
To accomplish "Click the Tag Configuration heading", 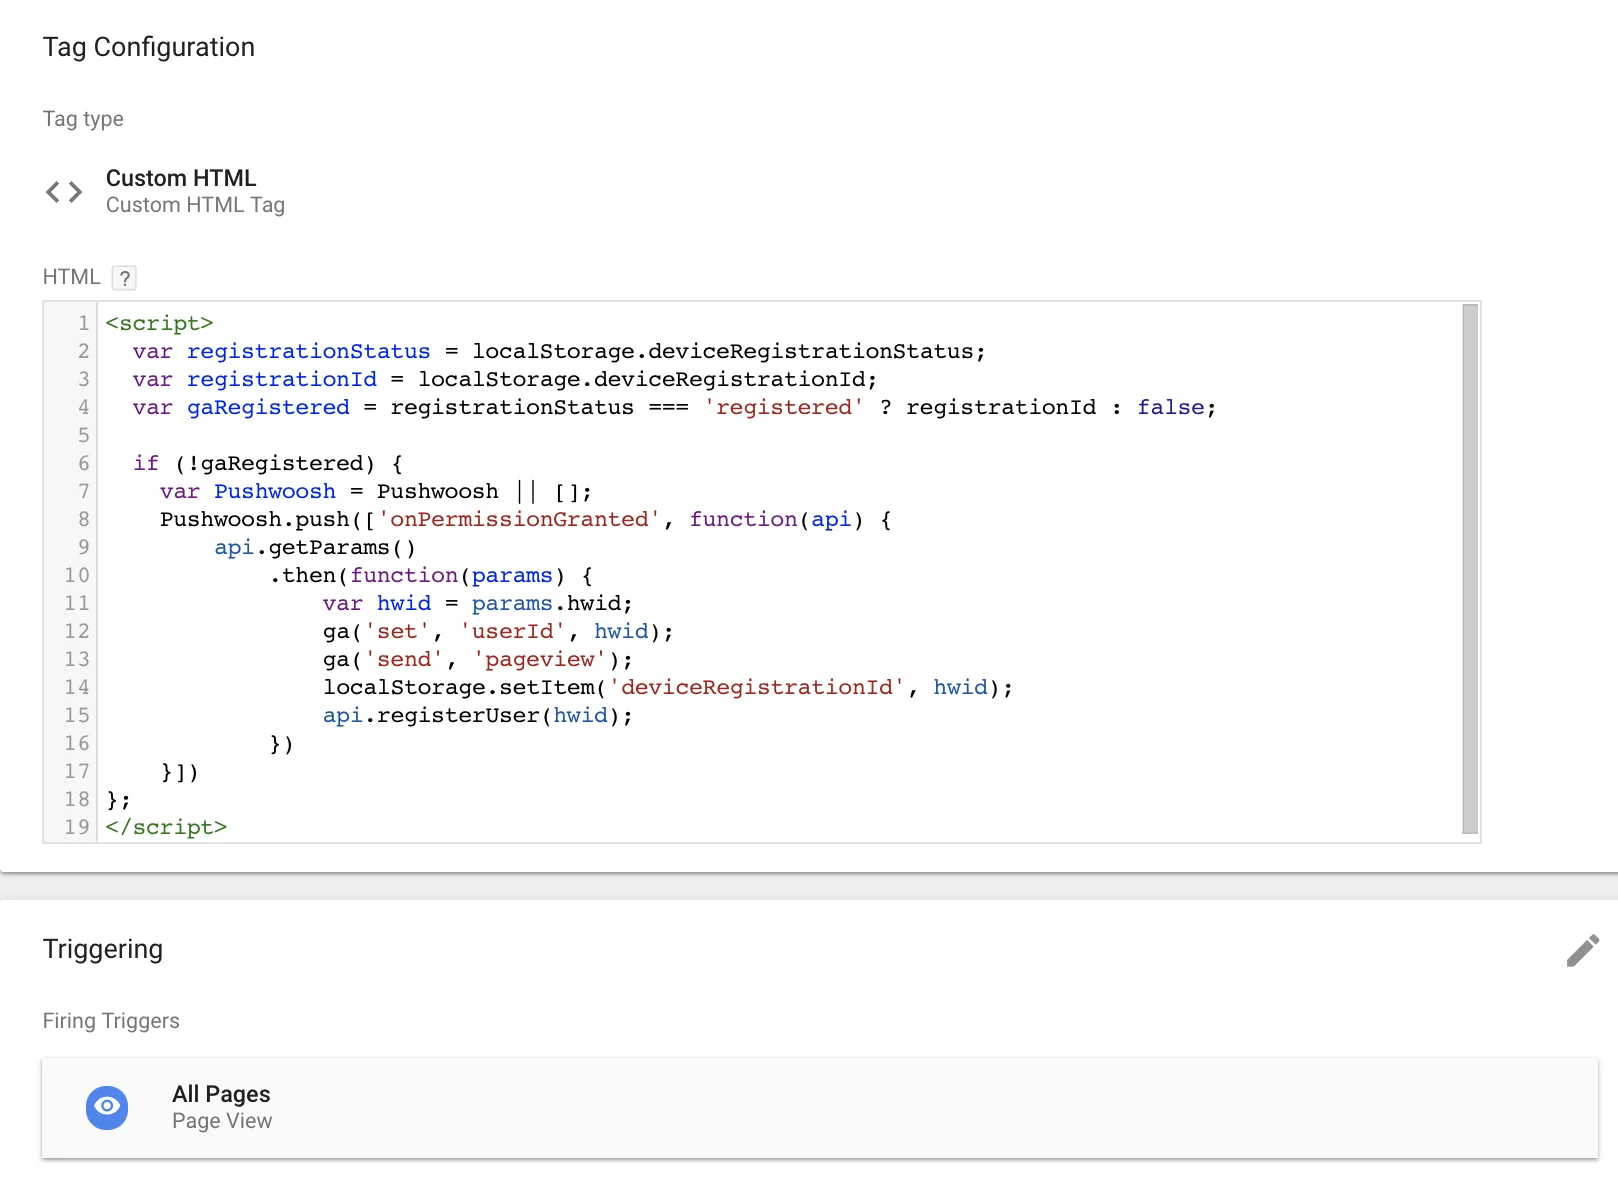I will pyautogui.click(x=148, y=46).
